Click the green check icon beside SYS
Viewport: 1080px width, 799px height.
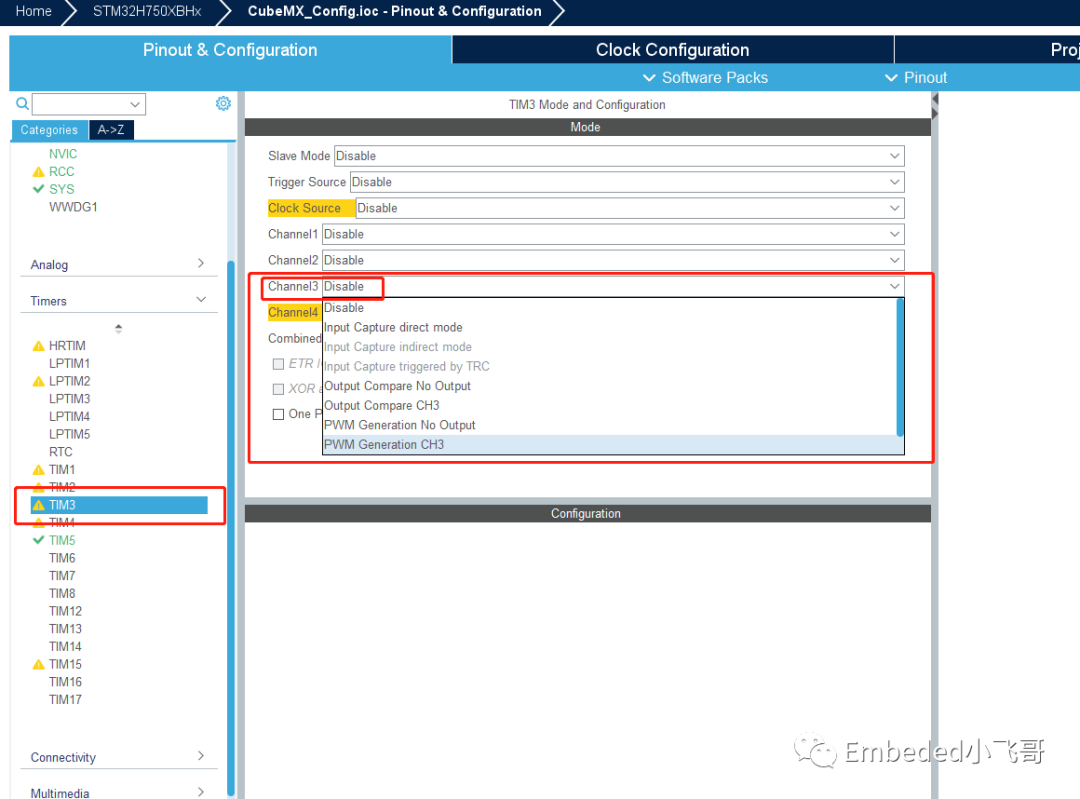point(39,189)
